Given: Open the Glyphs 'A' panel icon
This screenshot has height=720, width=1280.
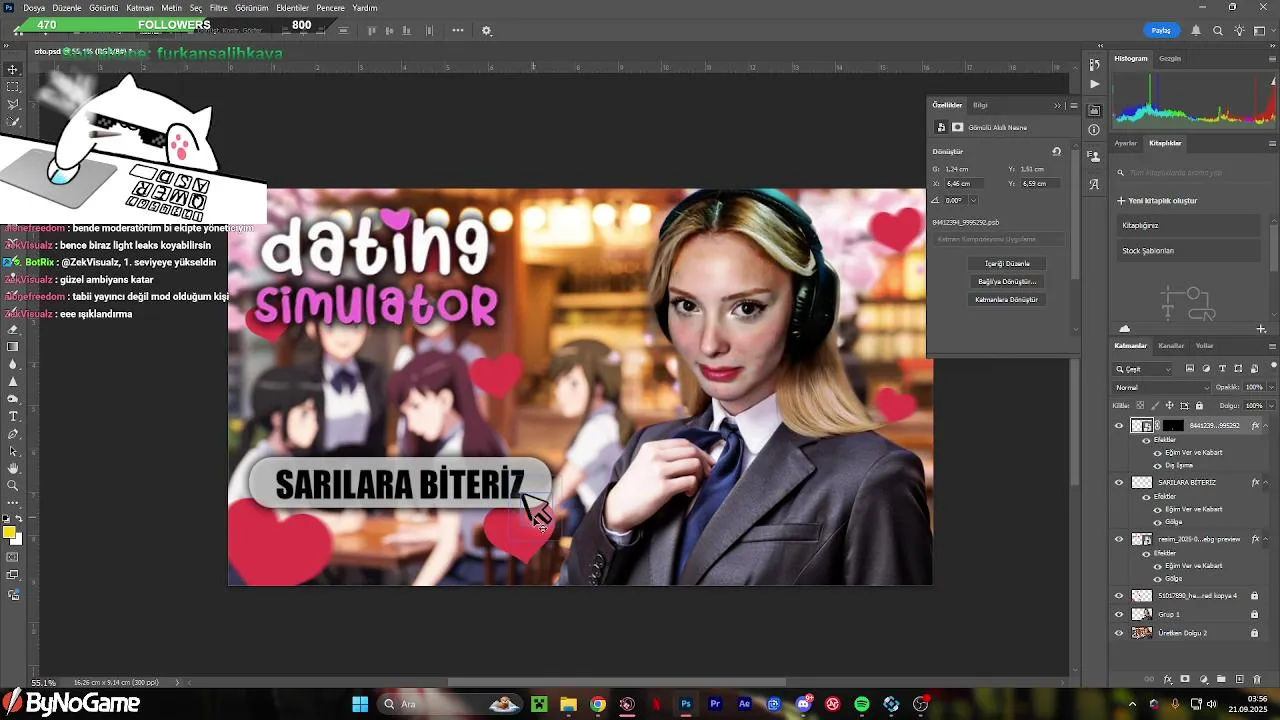Looking at the screenshot, I should (1094, 184).
